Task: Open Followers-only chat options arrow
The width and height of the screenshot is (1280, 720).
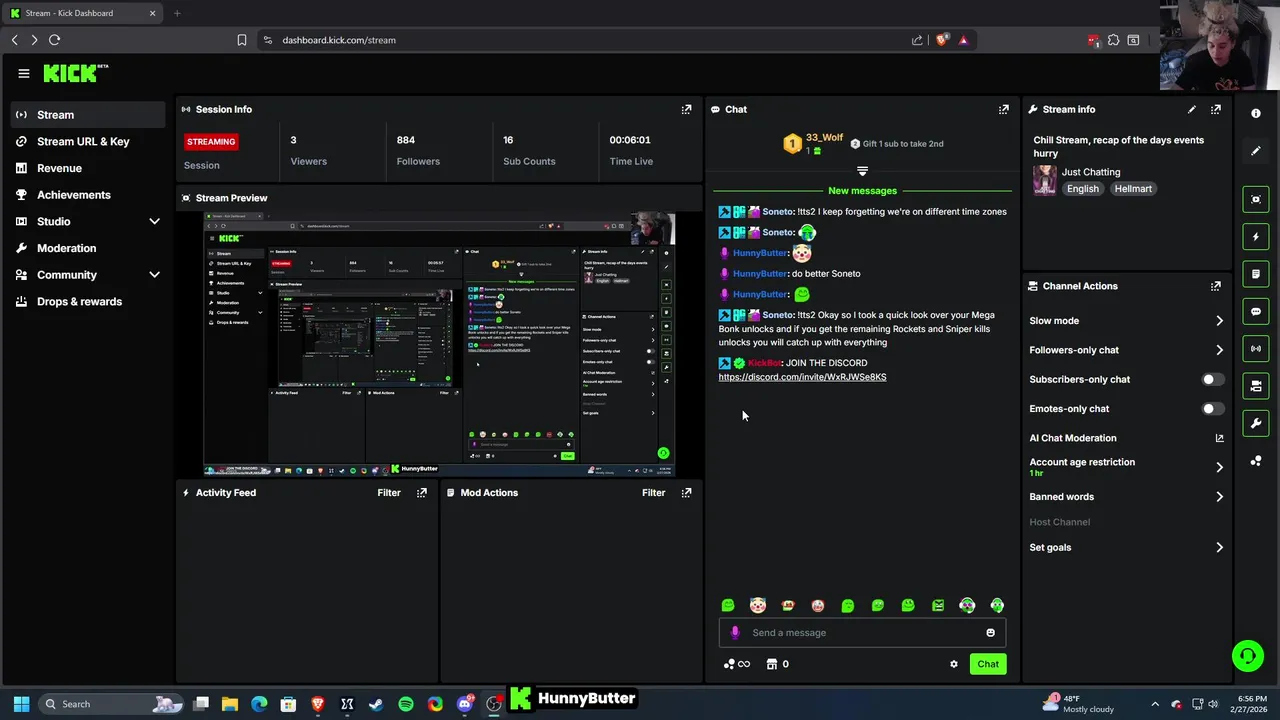Action: [x=1219, y=350]
